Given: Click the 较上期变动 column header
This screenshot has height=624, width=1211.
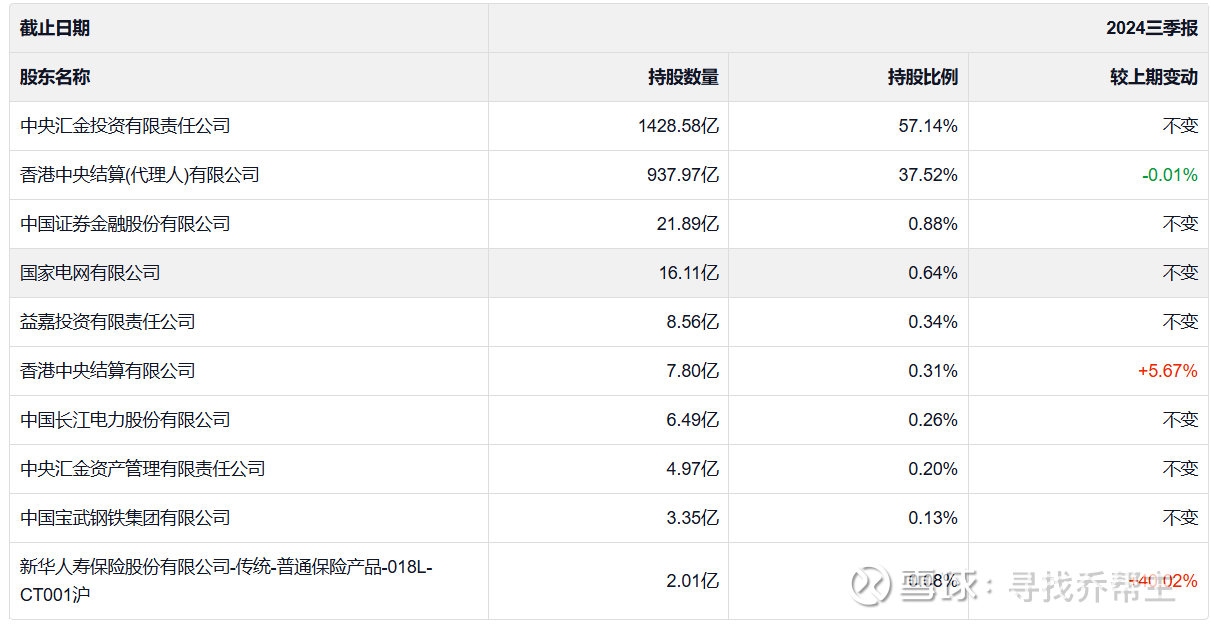Looking at the screenshot, I should [1153, 77].
